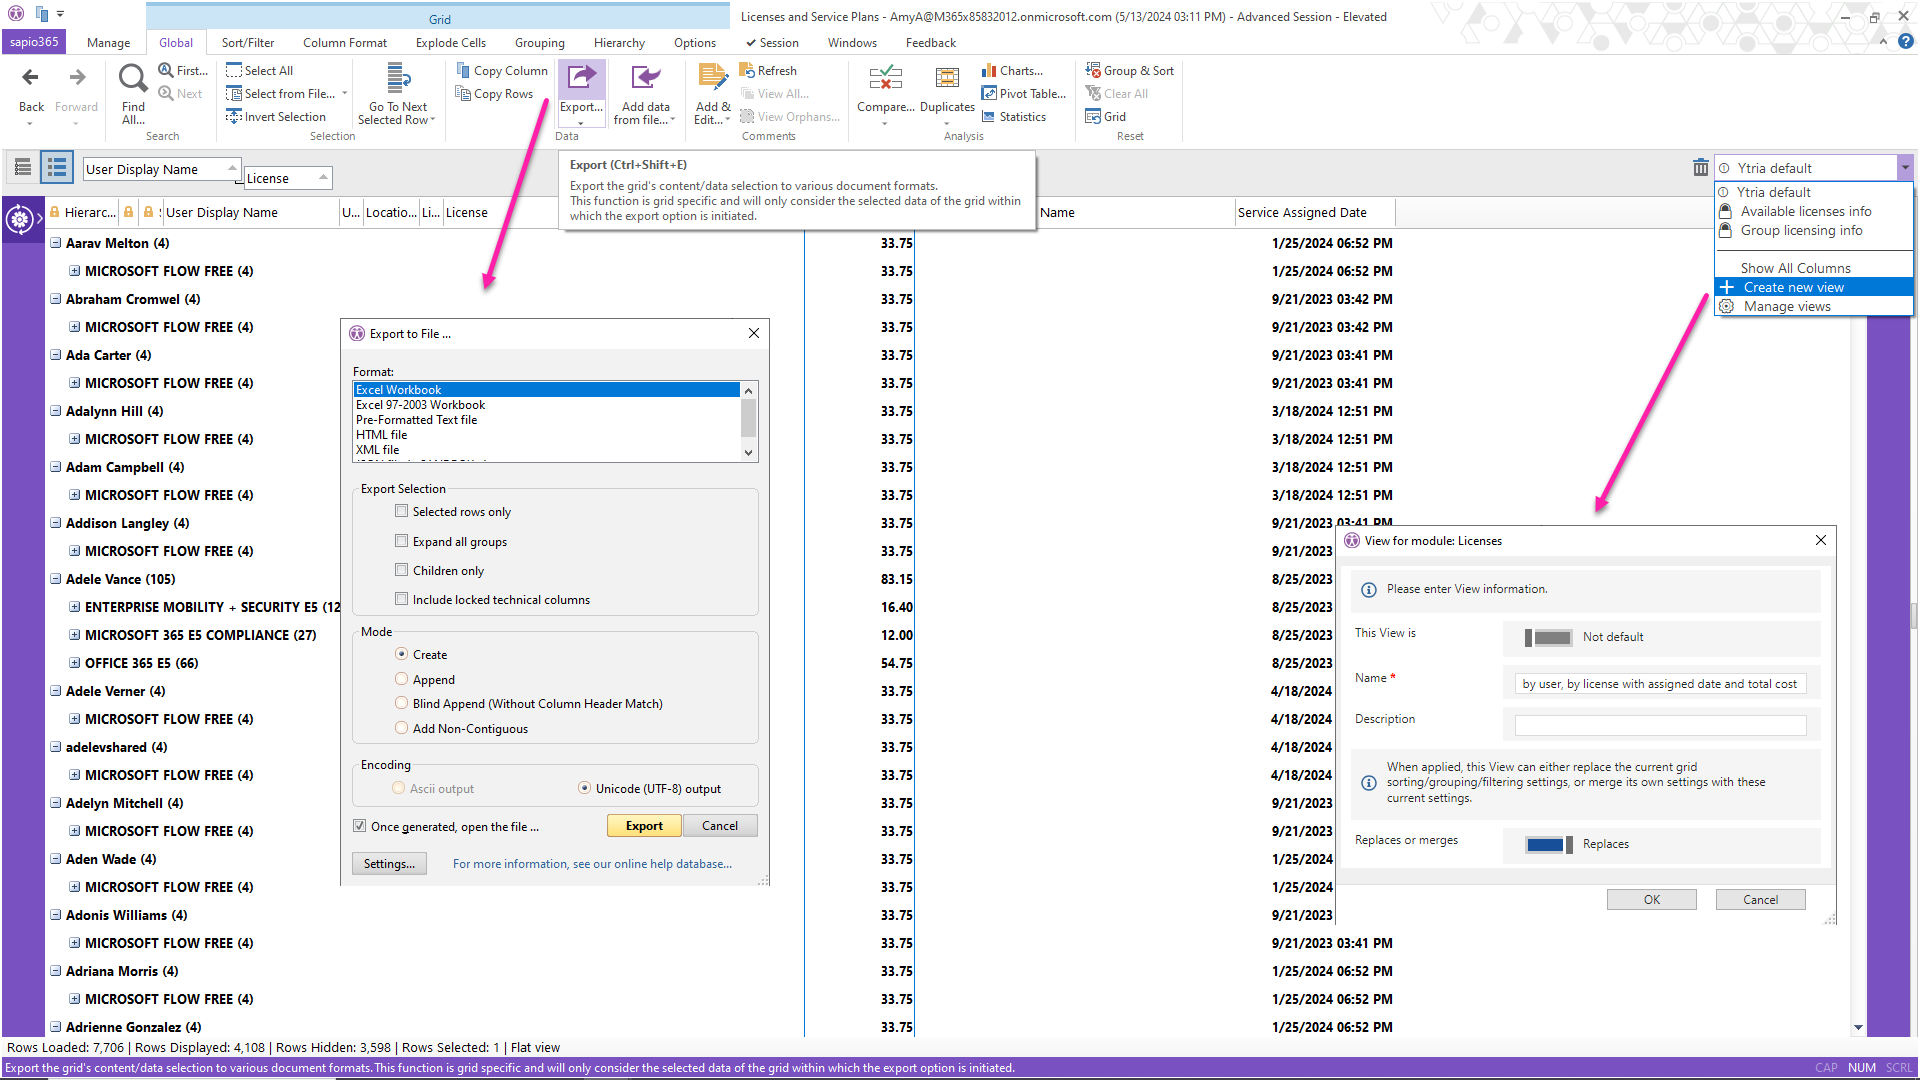This screenshot has height=1080, width=1920.
Task: Toggle the Not default view switch
Action: point(1548,637)
